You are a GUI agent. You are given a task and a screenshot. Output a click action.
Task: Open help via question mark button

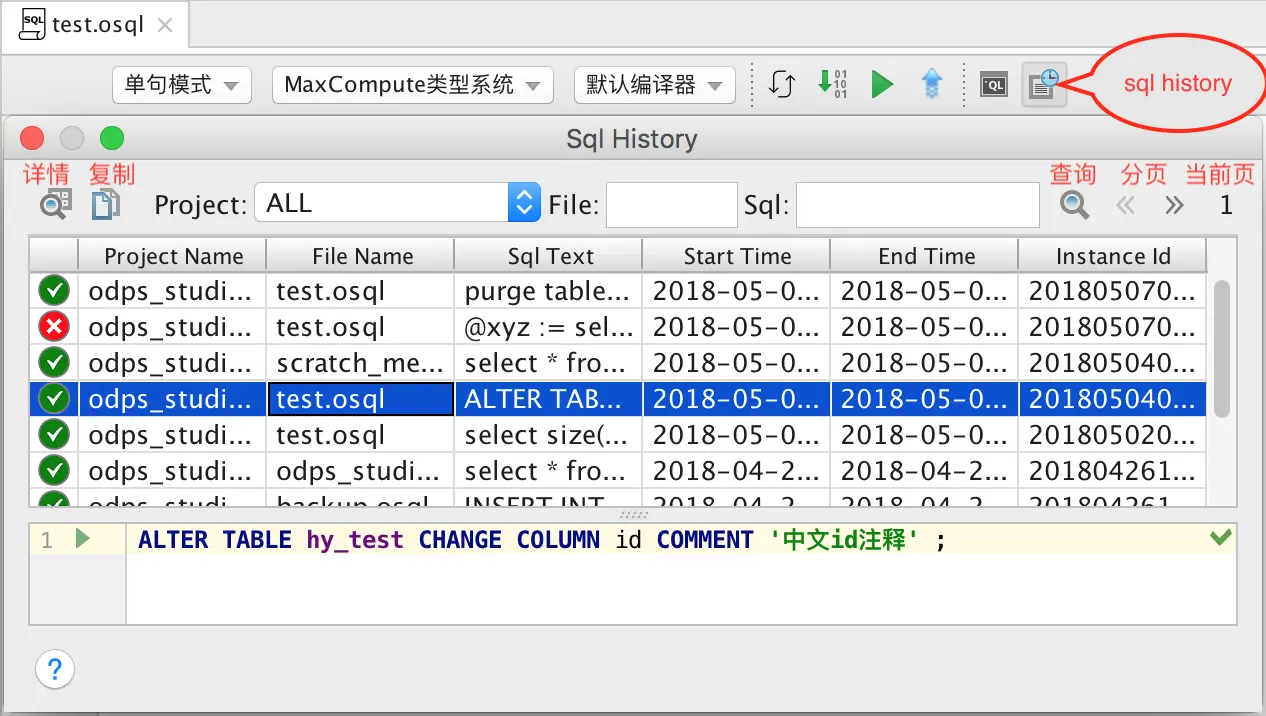pyautogui.click(x=54, y=670)
